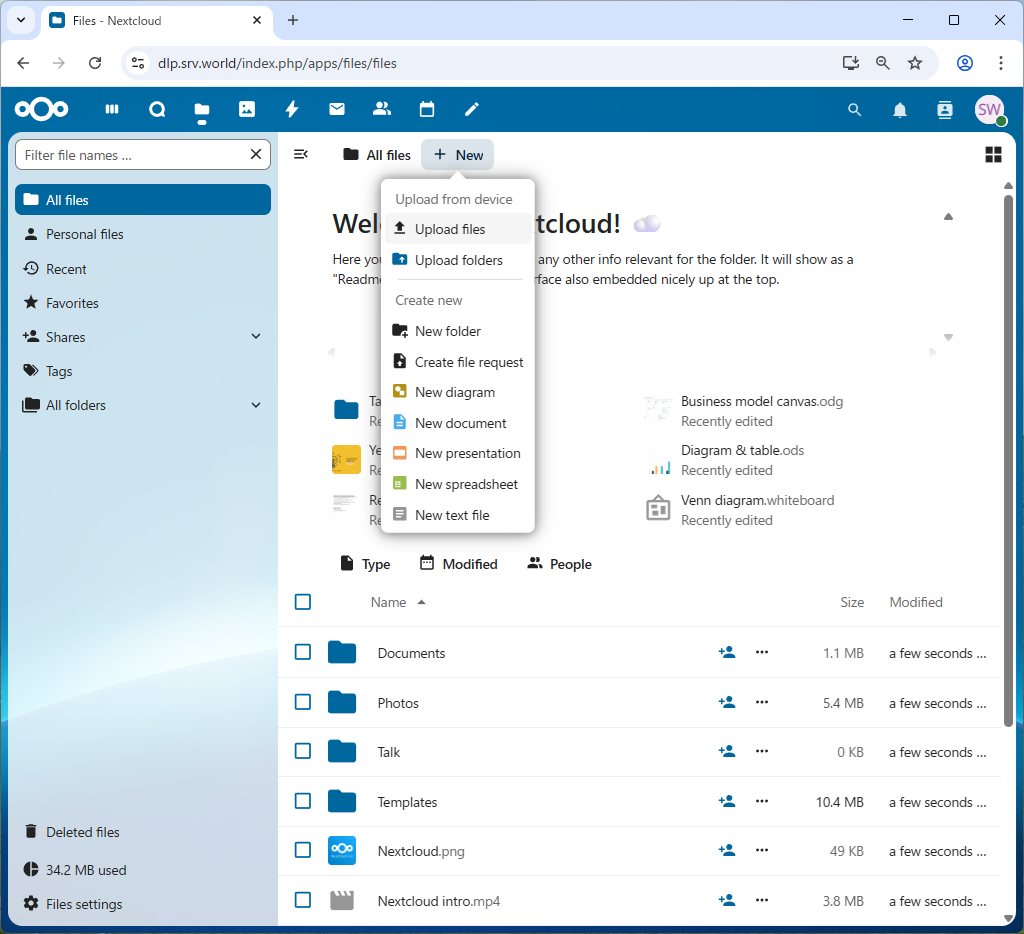Viewport: 1024px width, 934px height.
Task: Choose New presentation from the menu
Action: 458,453
